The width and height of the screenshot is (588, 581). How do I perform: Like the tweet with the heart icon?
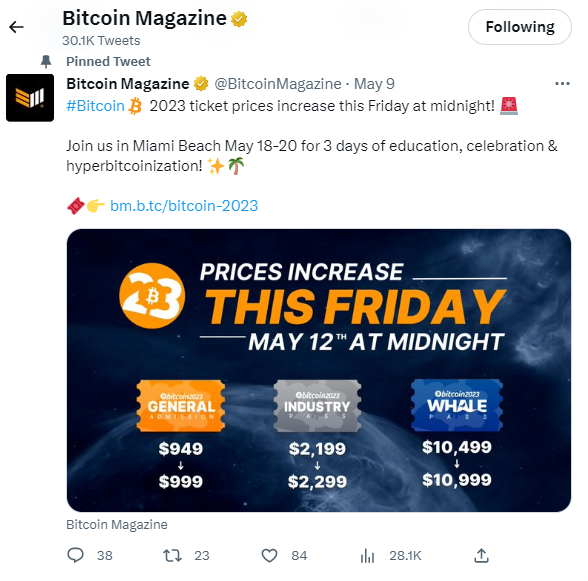[269, 555]
